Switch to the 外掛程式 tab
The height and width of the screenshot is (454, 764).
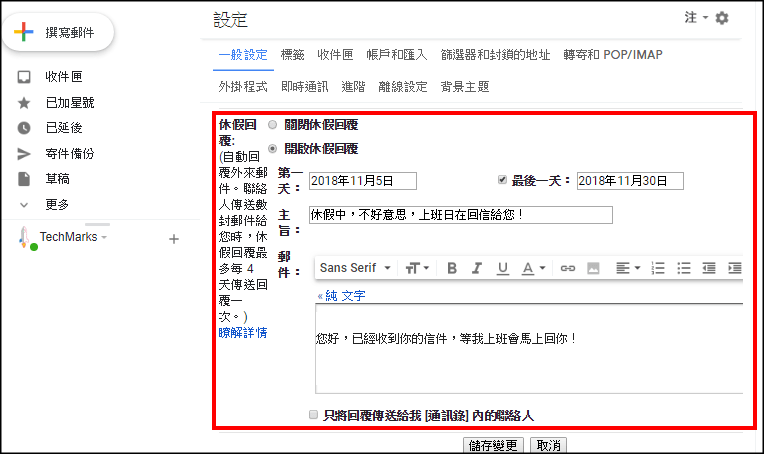pyautogui.click(x=243, y=87)
